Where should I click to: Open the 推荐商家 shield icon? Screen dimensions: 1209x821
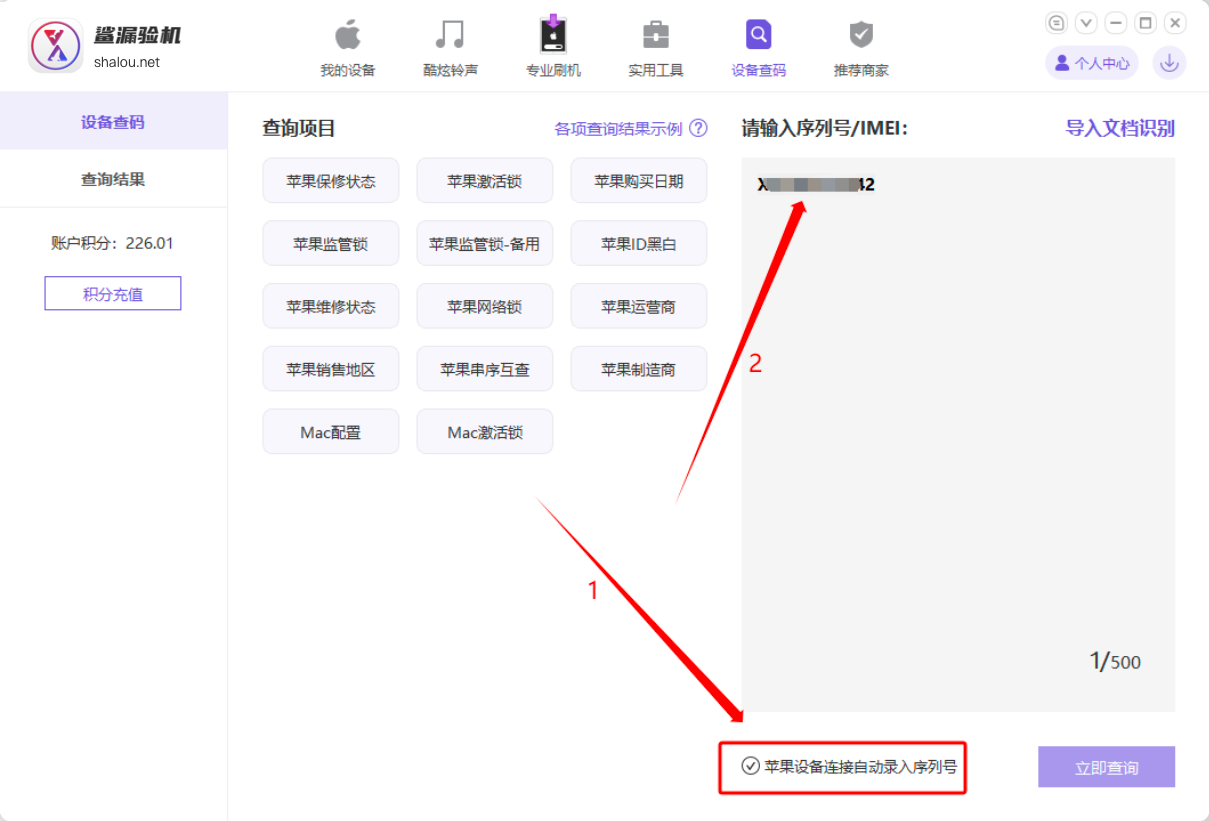[x=860, y=45]
